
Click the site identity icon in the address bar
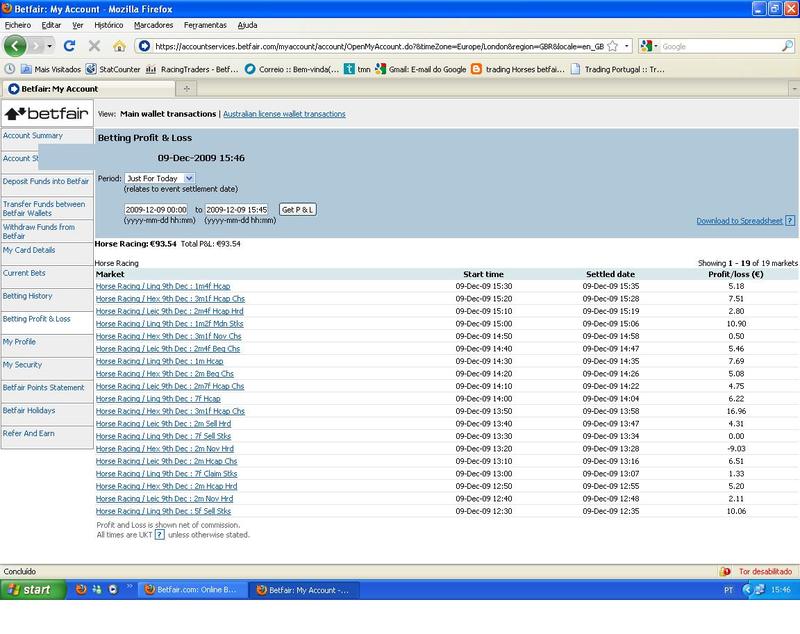click(x=144, y=46)
